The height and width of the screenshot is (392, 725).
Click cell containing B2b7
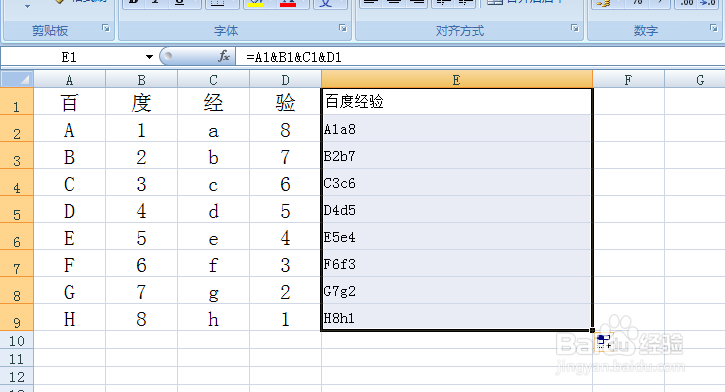click(x=457, y=155)
